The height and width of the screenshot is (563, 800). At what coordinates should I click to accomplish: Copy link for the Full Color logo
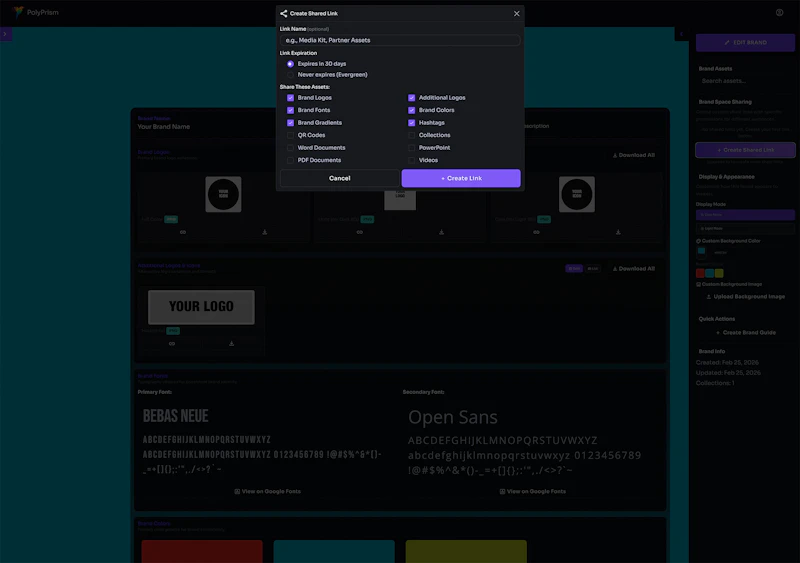[183, 232]
